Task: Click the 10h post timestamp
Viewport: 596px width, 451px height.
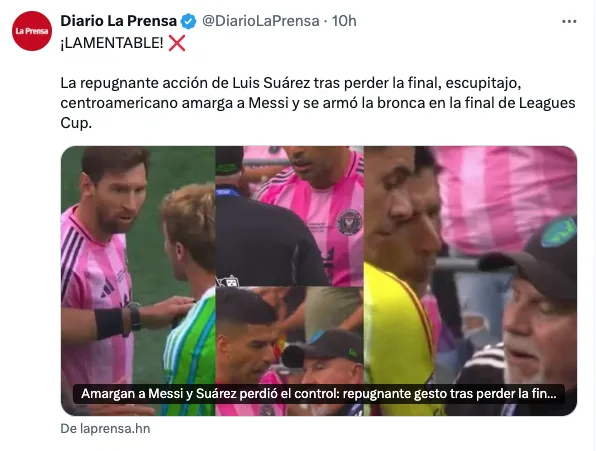Action: coord(344,21)
